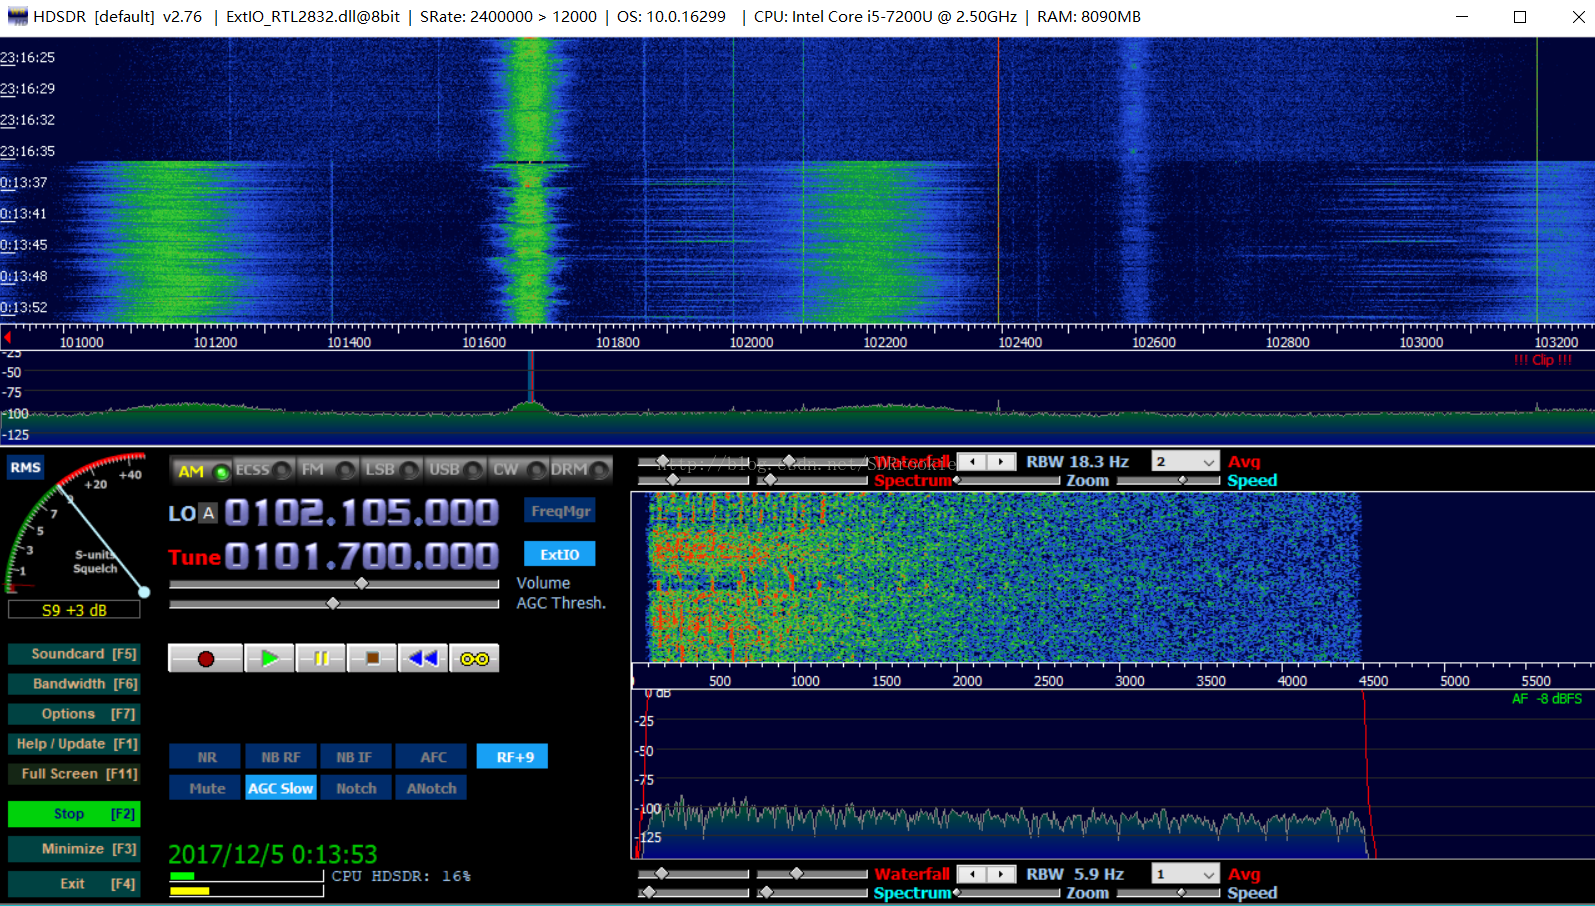
Task: Click the green Stop [F2] button
Action: pyautogui.click(x=74, y=814)
